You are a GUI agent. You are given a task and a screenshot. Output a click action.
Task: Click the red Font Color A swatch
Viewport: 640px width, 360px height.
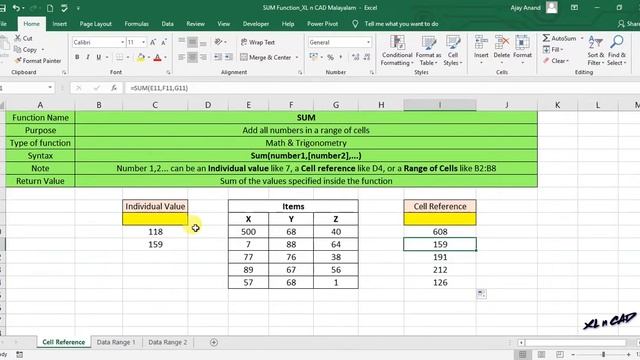158,57
